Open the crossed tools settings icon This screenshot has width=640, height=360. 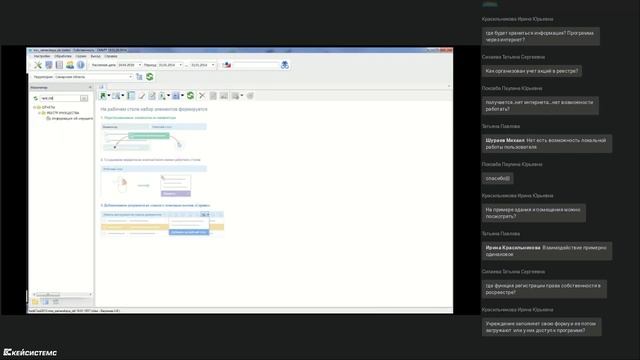(38, 65)
